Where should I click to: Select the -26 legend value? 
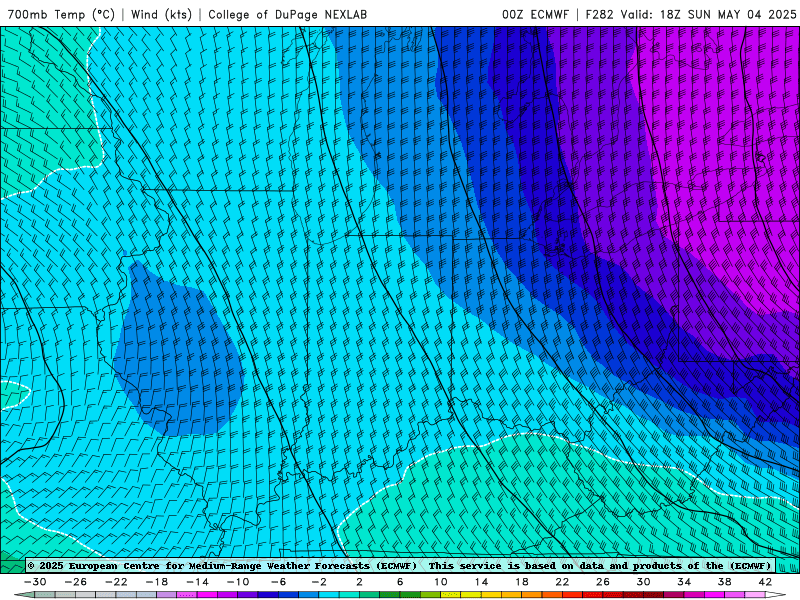76,582
